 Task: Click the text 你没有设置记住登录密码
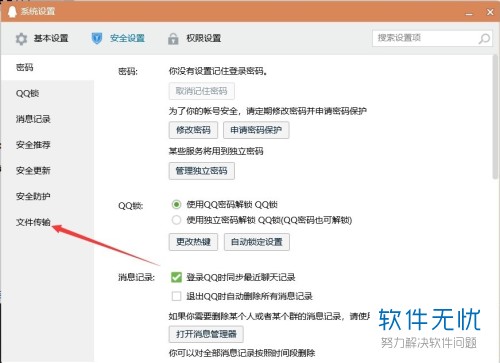[x=218, y=71]
